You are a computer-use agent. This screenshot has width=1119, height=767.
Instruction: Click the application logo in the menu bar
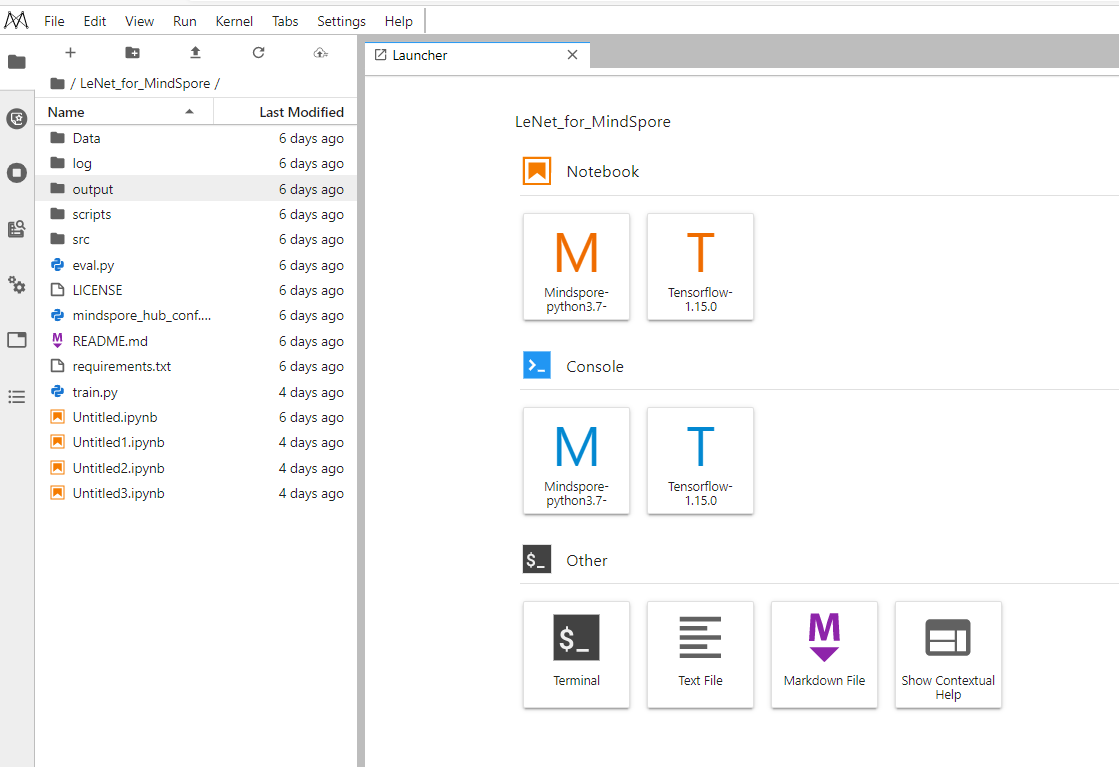(x=16, y=21)
